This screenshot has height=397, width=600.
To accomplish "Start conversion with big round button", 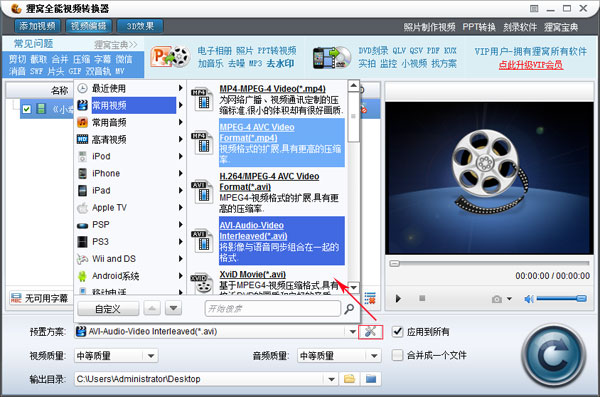I will coord(554,356).
